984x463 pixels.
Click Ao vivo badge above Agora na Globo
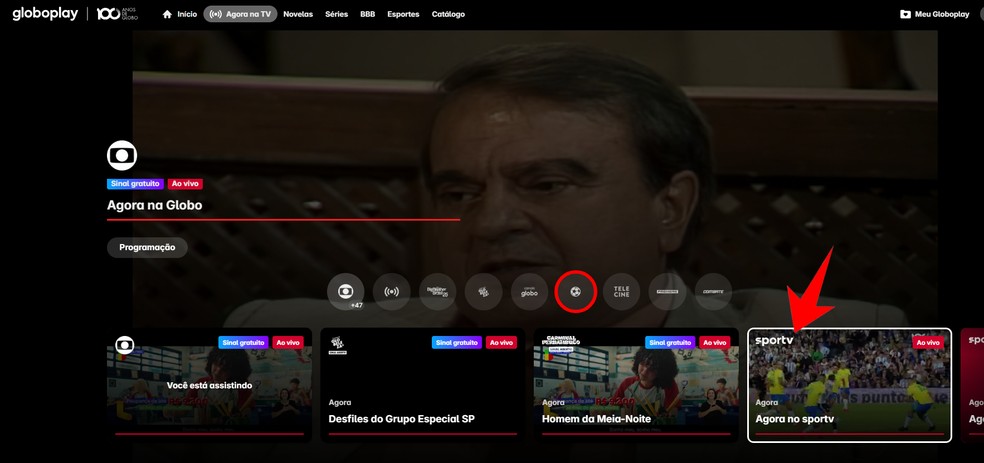[x=185, y=184]
